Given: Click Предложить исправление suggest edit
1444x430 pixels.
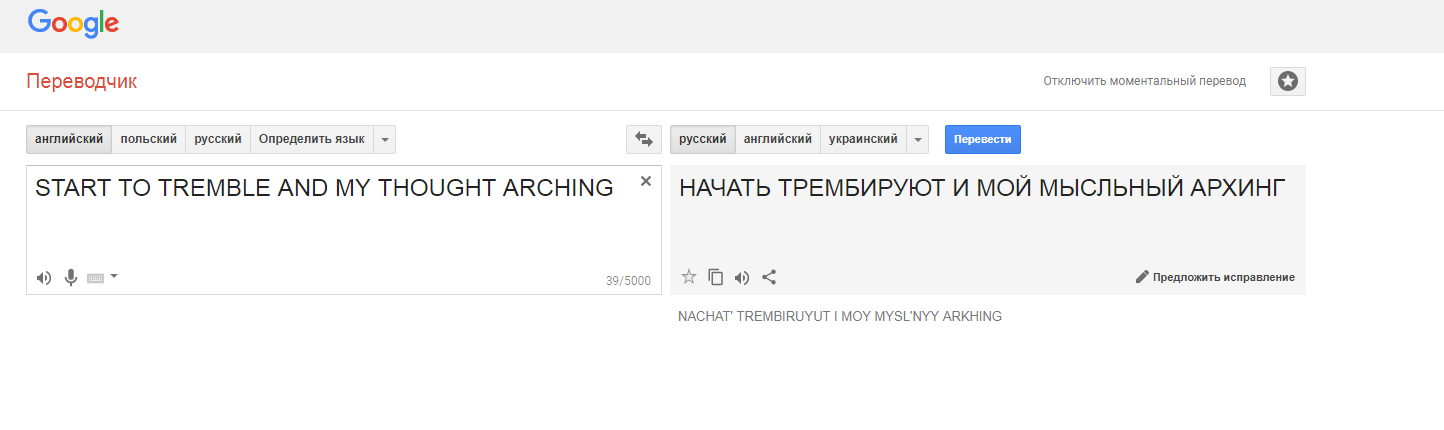Looking at the screenshot, I should point(1215,277).
